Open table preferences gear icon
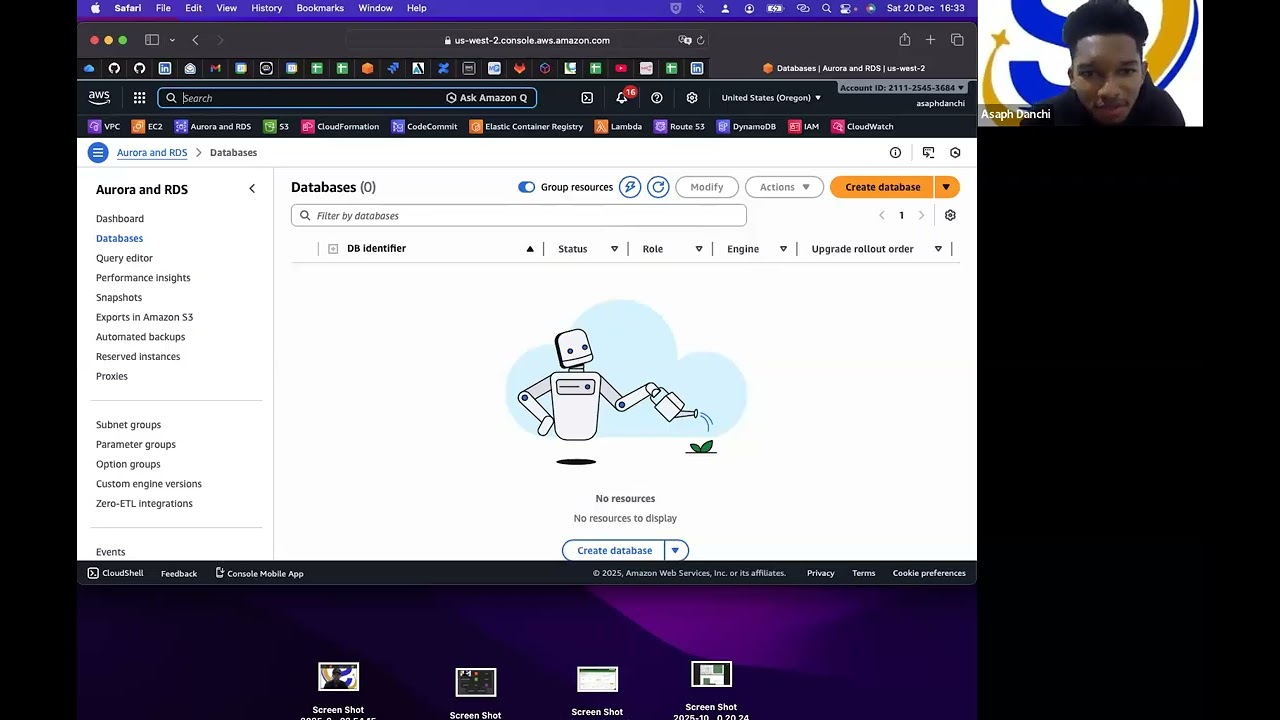Screen dimensions: 1280x720 (x=950, y=215)
